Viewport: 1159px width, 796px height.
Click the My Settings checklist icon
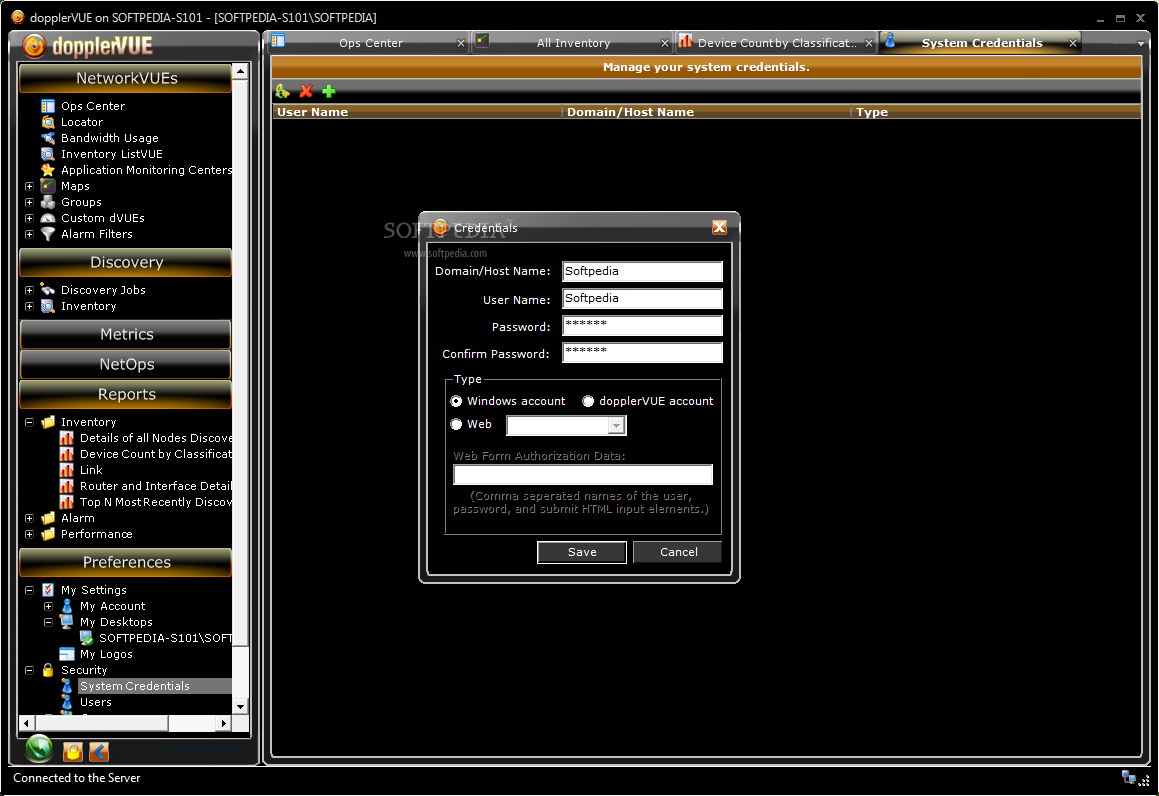48,590
